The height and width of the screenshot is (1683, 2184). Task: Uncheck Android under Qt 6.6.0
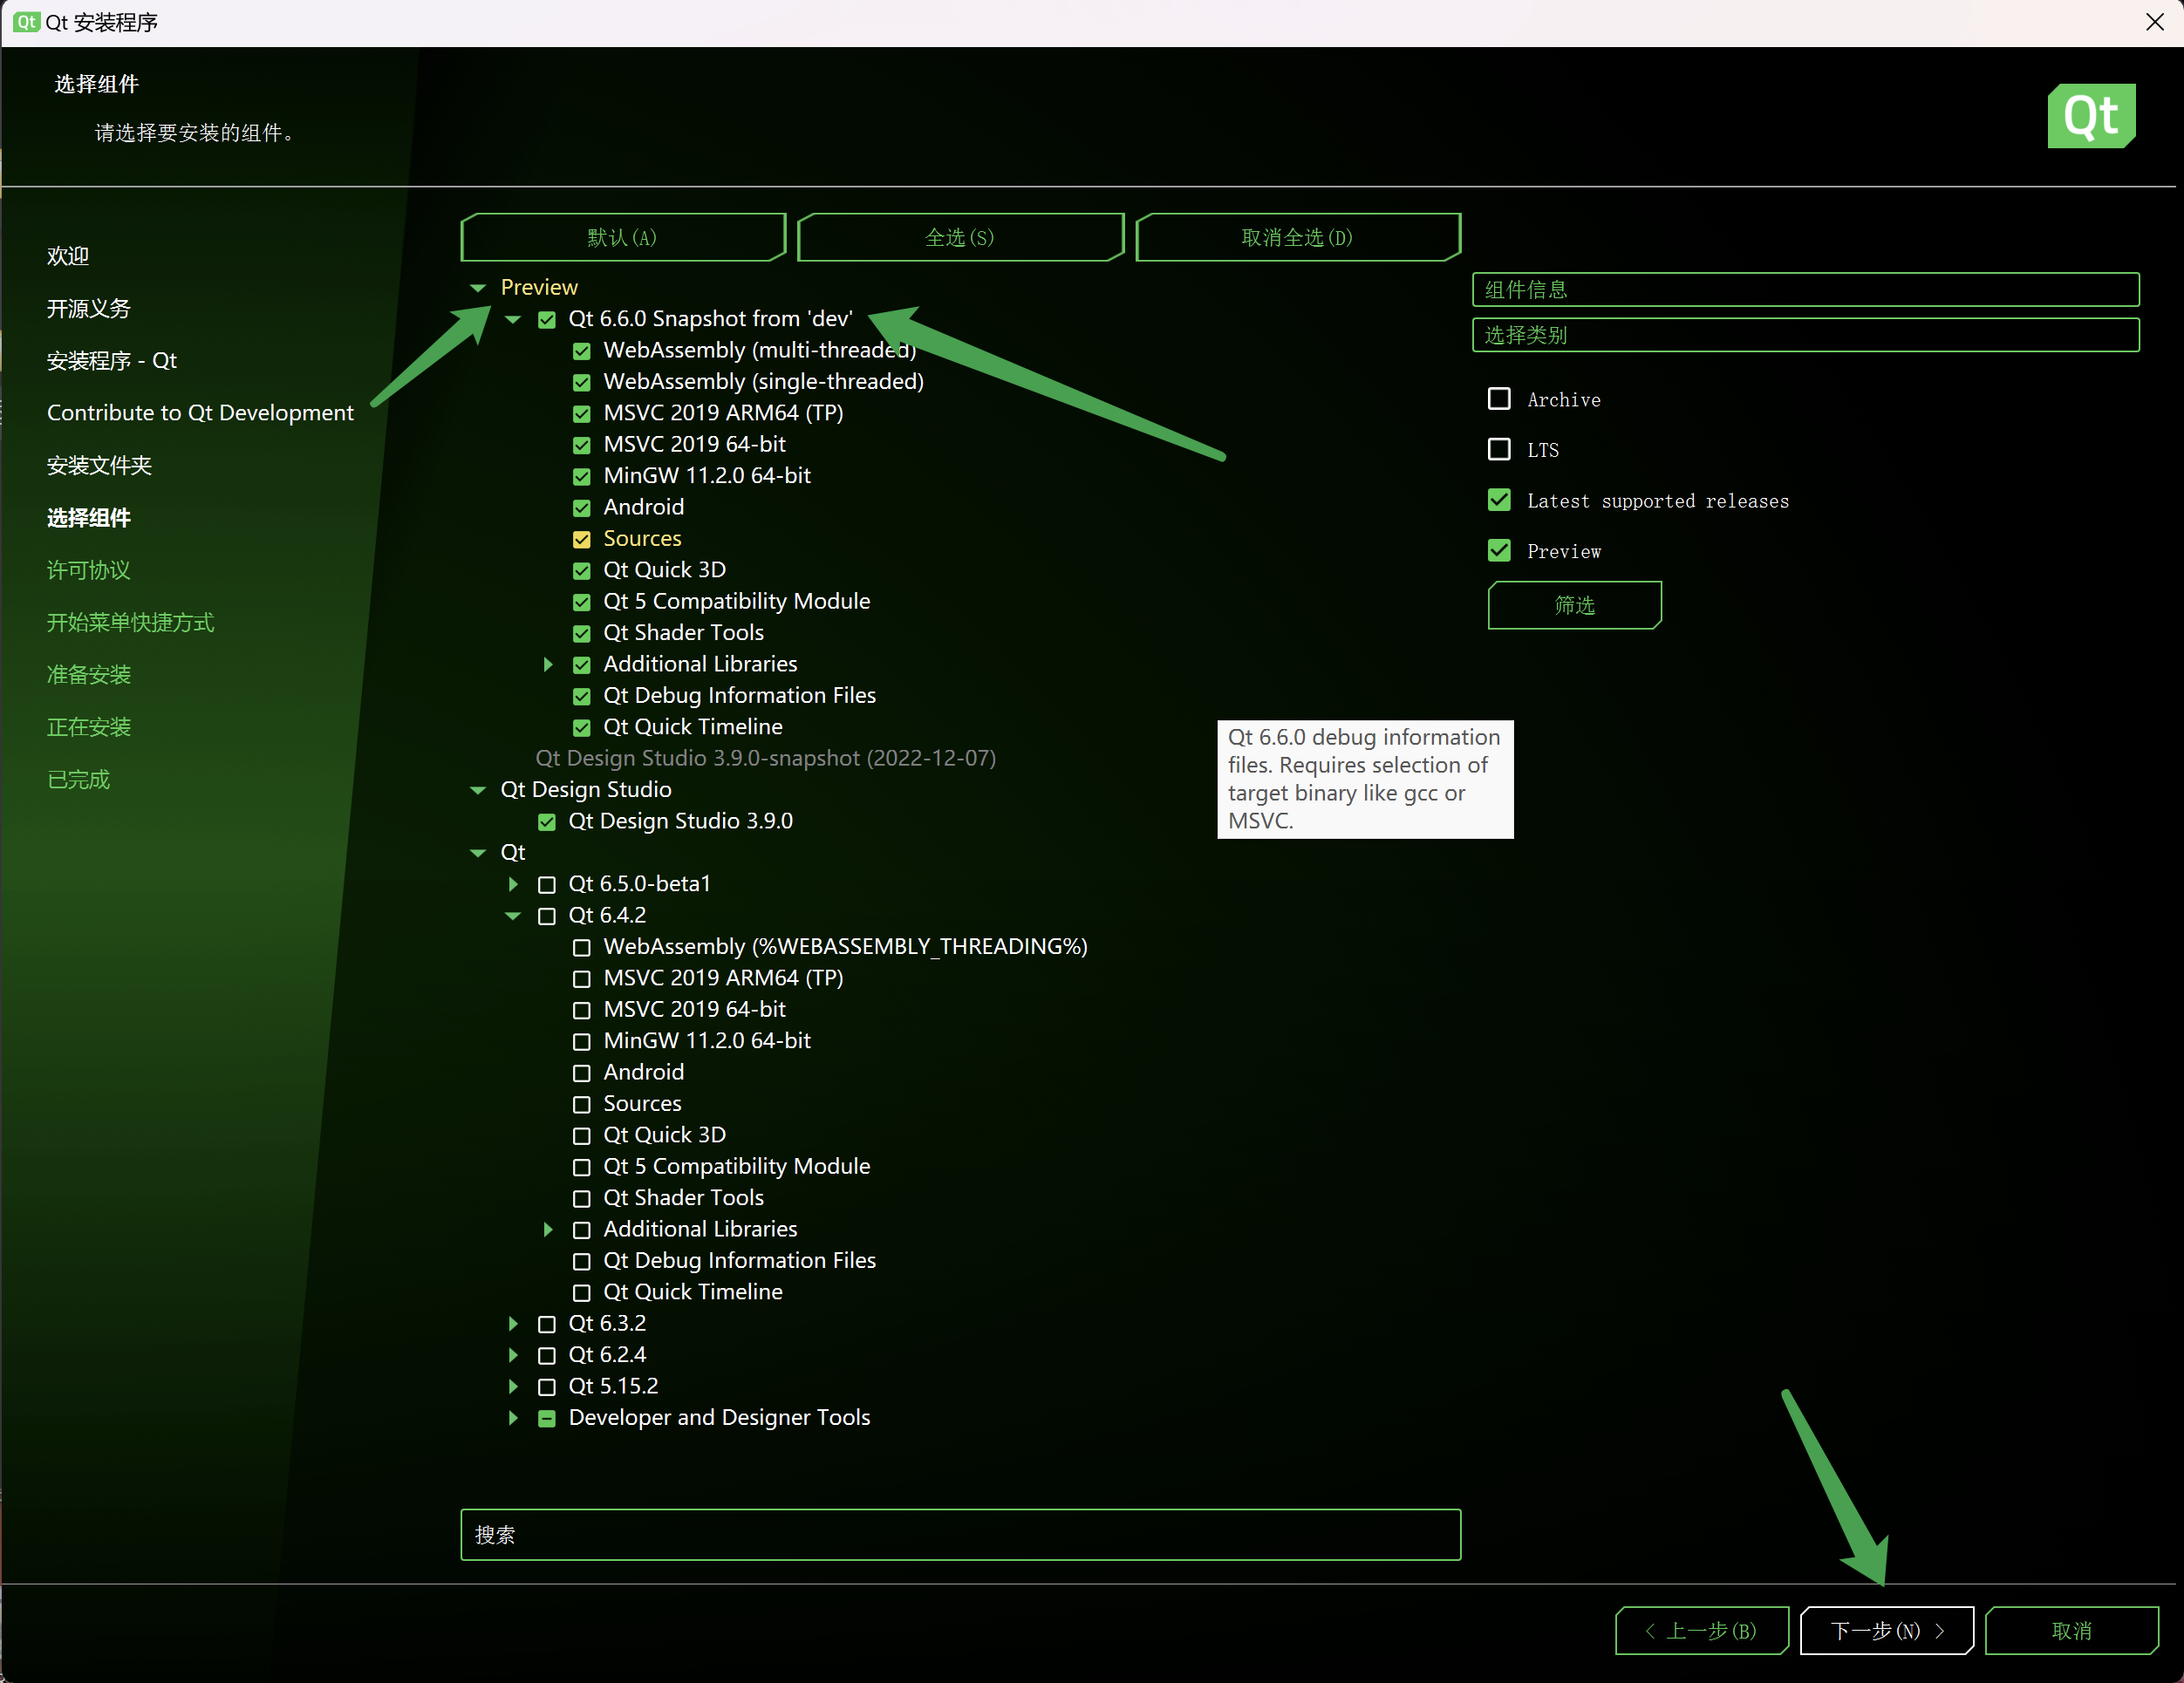pyautogui.click(x=581, y=508)
